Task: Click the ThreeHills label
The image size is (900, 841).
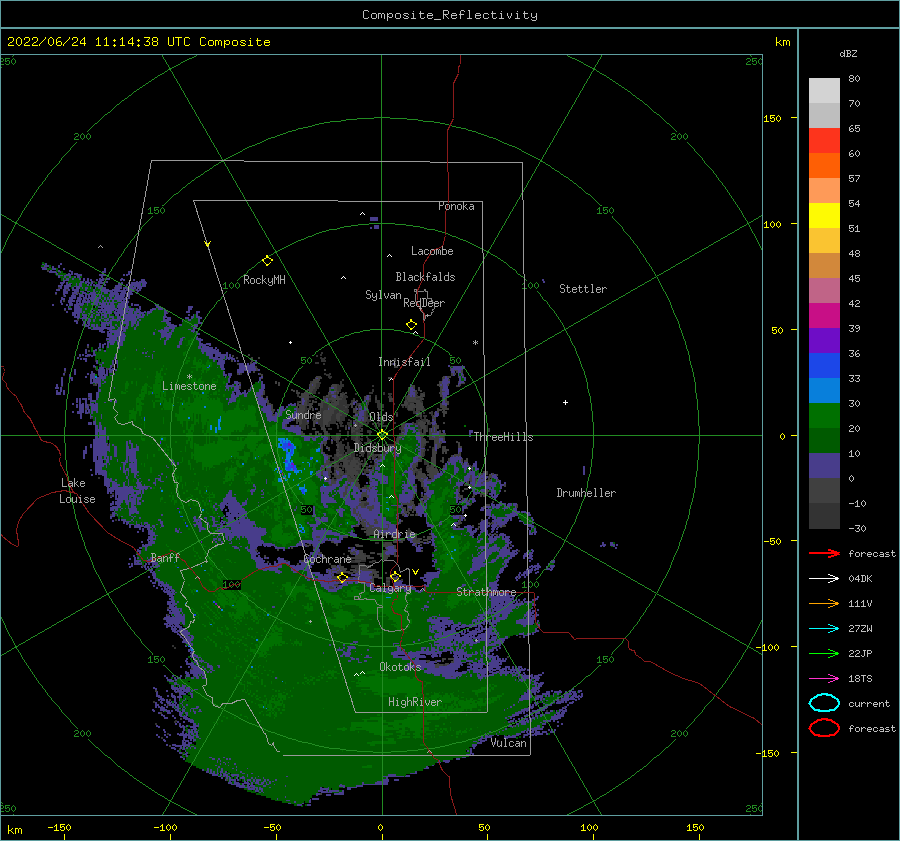Action: pos(503,437)
